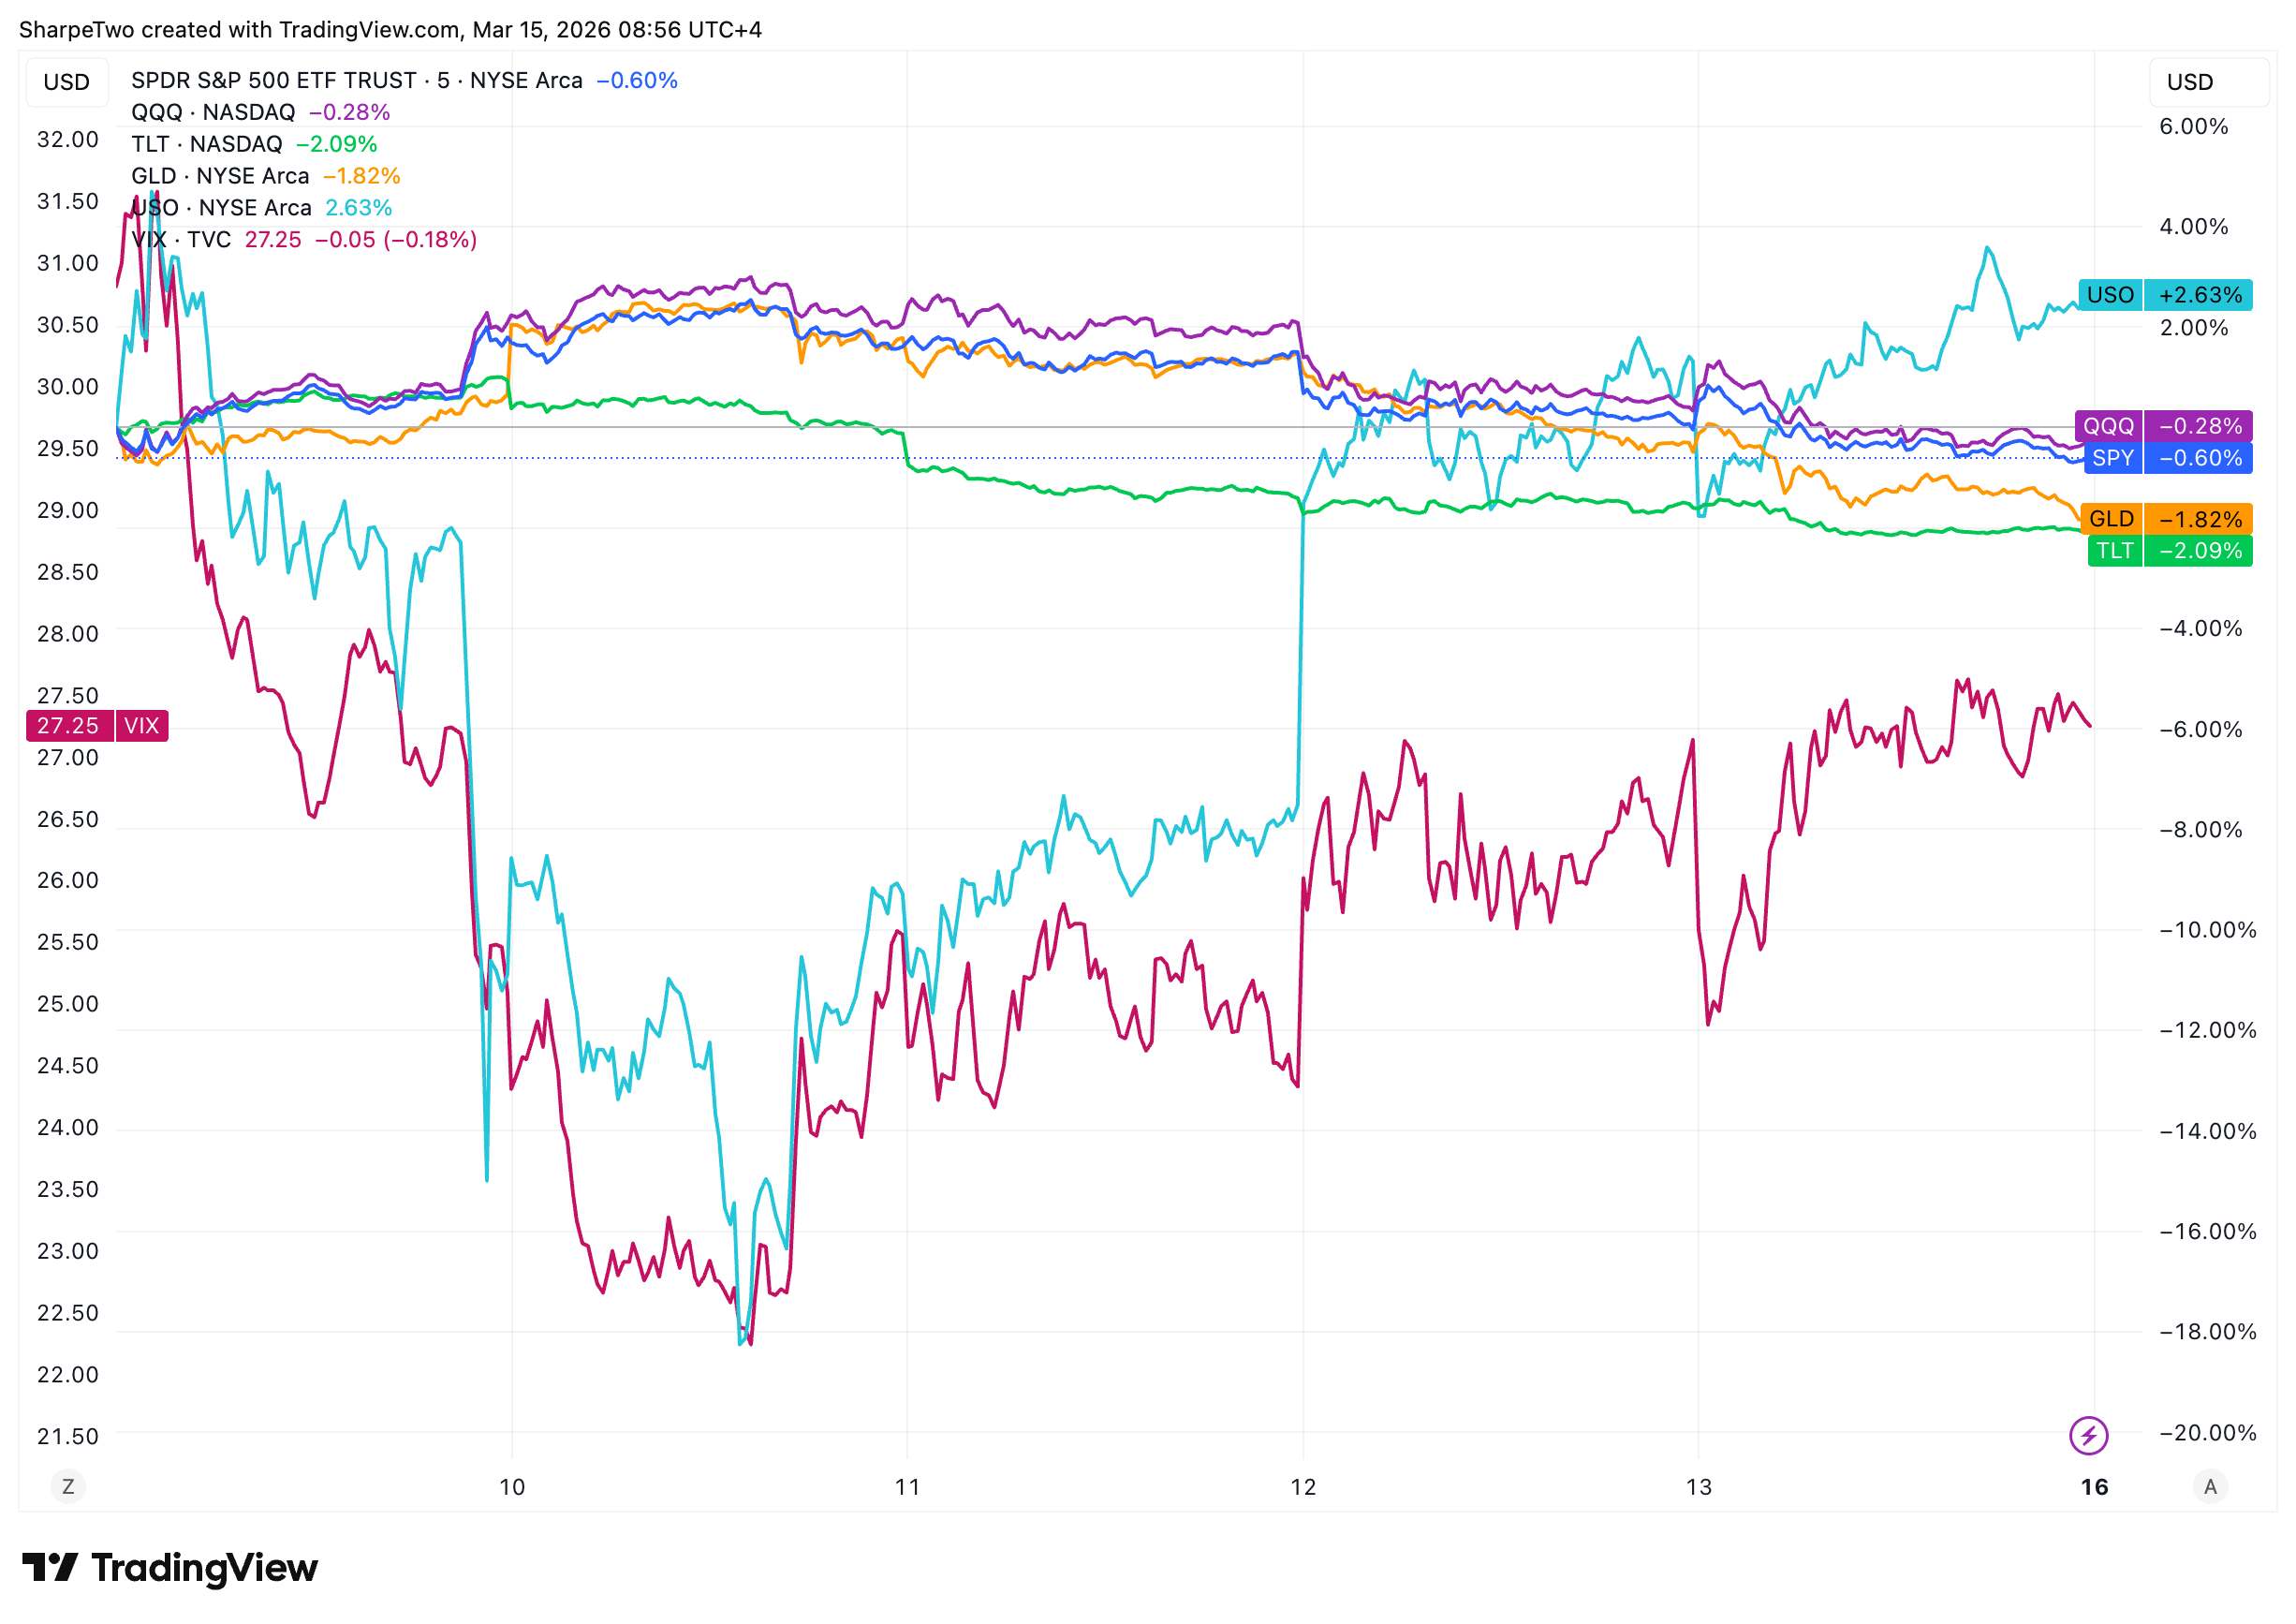The width and height of the screenshot is (2296, 1624).
Task: Select the QQQ −0.28% price label
Action: [x=2164, y=426]
